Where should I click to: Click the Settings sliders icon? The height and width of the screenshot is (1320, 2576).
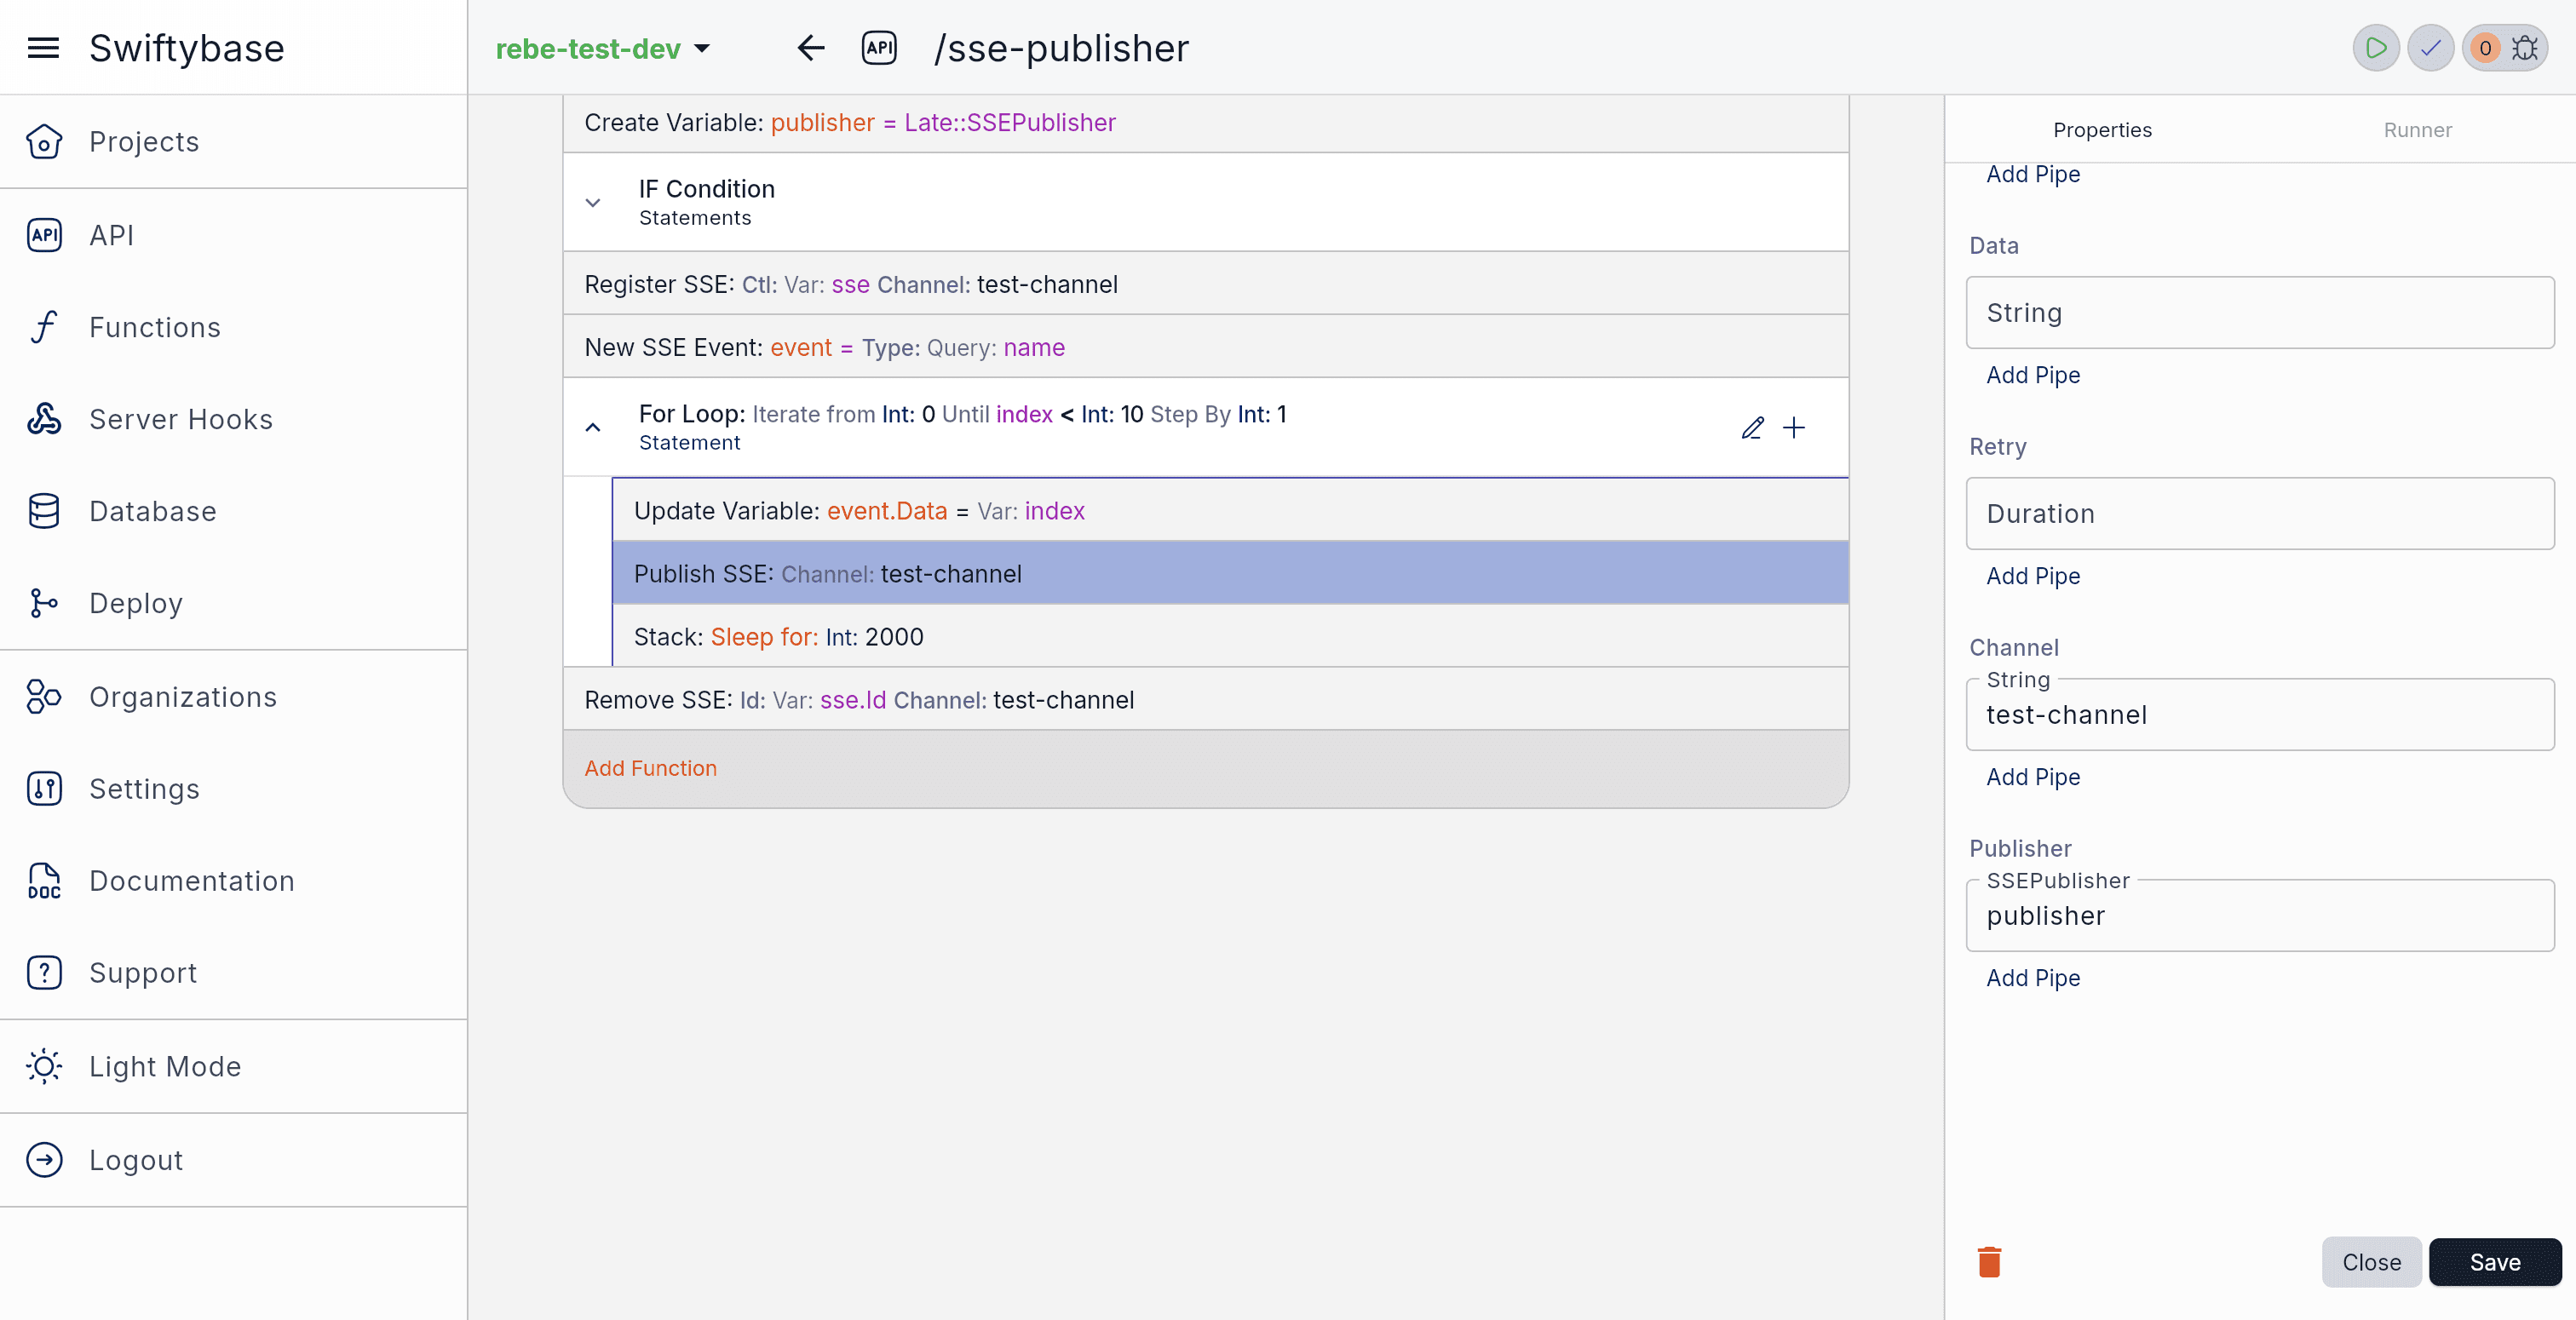pyautogui.click(x=44, y=789)
